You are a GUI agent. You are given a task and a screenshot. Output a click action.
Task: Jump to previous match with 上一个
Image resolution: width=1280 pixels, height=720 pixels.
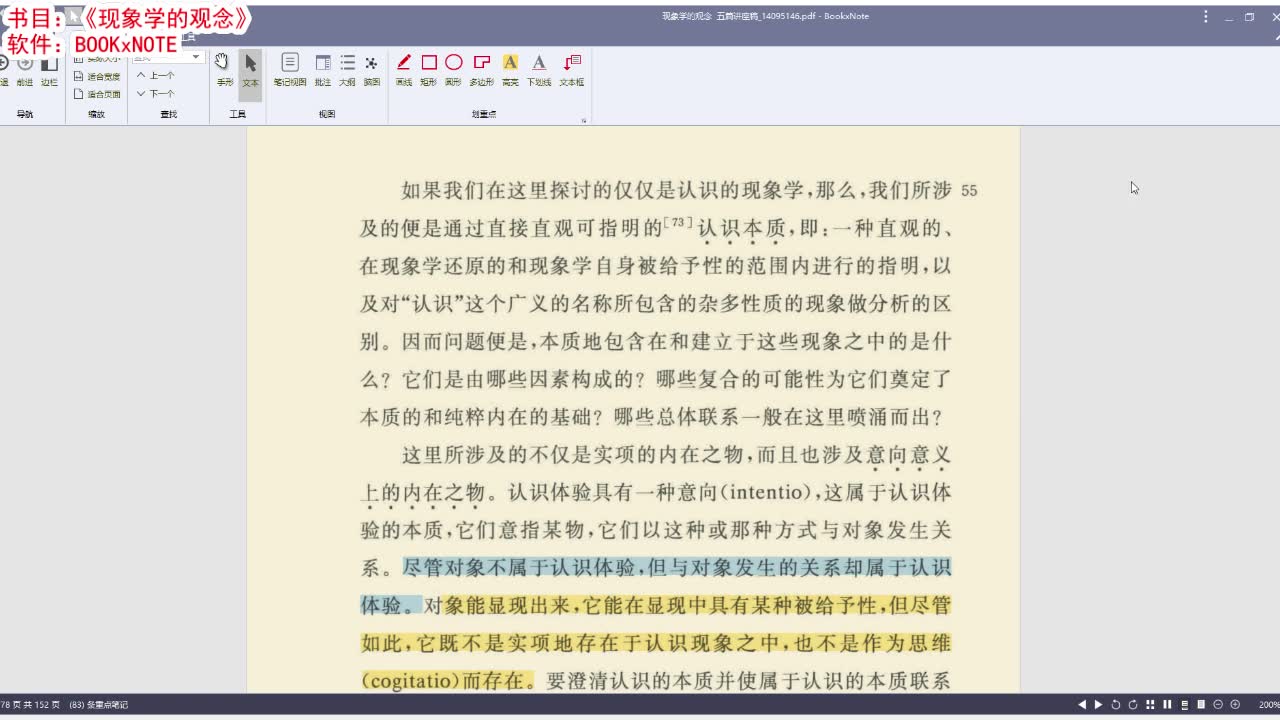(x=155, y=75)
